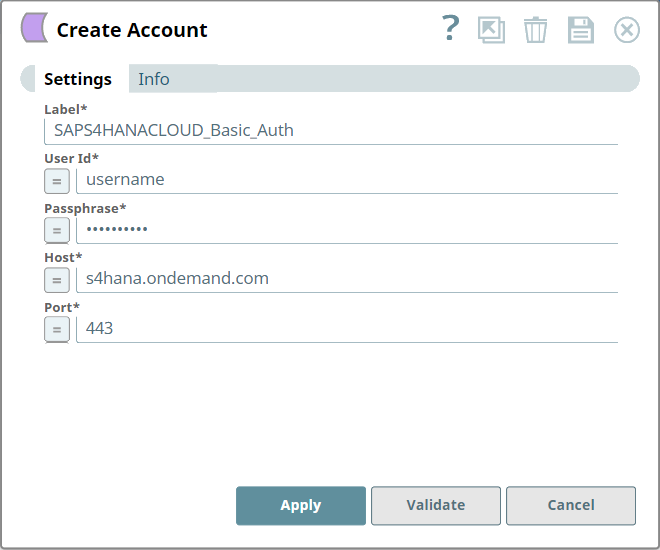Click the Port* caption
The width and height of the screenshot is (660, 550).
(x=62, y=308)
